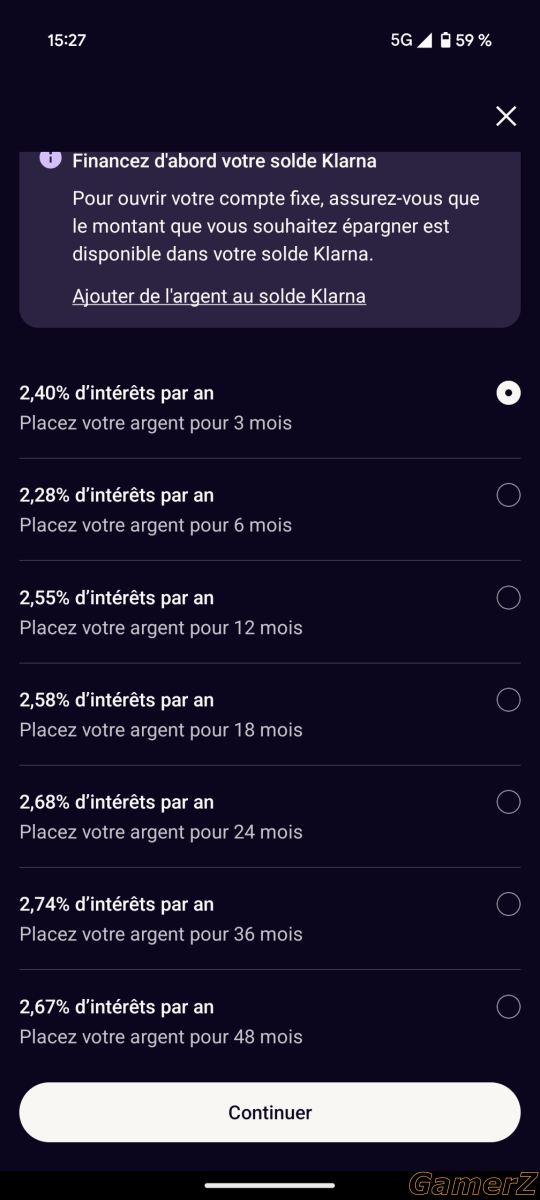Tap the info icon beside Financez d'abord

(x=50, y=160)
